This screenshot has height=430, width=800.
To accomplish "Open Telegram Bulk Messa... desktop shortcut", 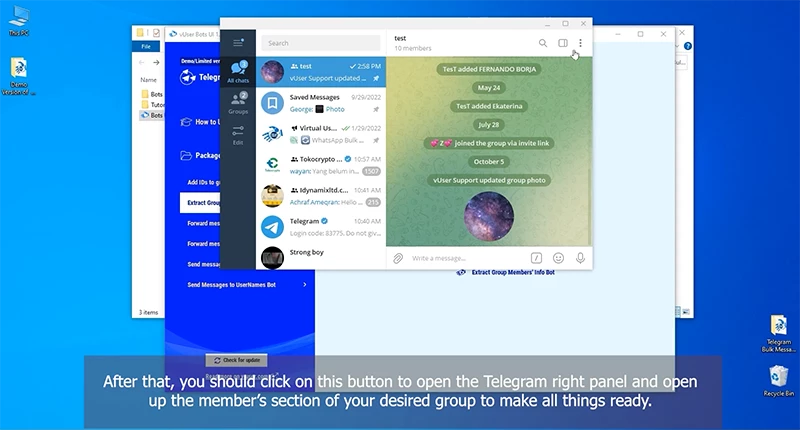I will (x=779, y=334).
